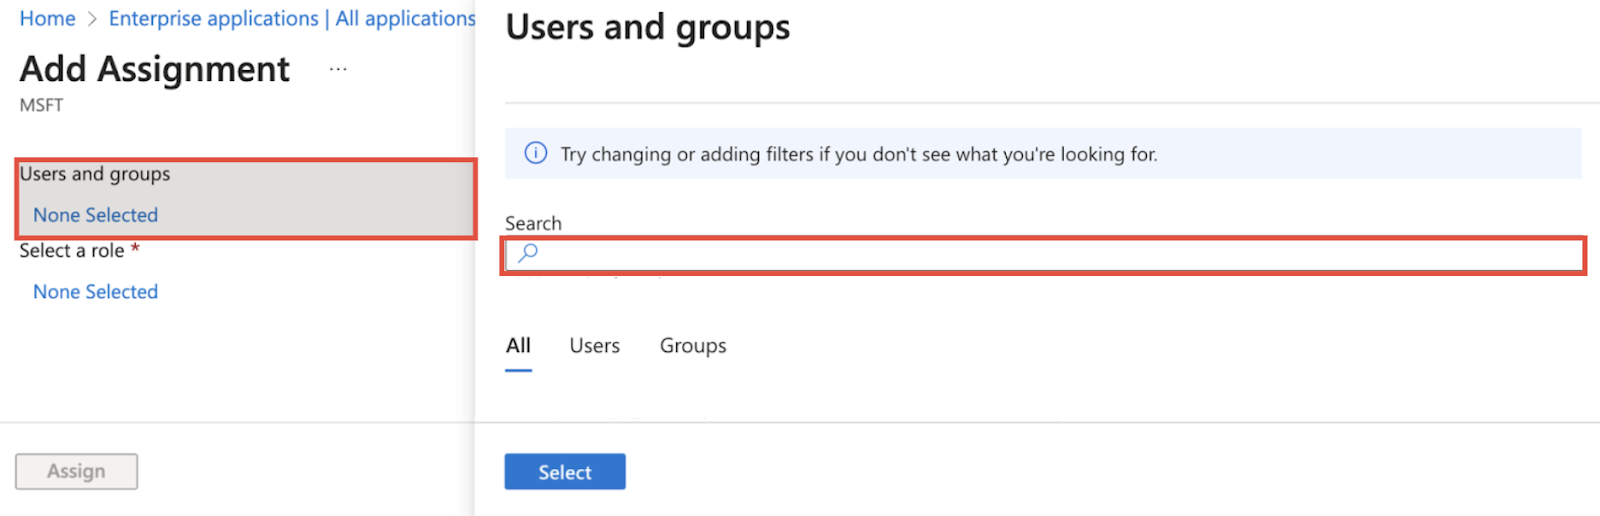Click the filter tip banner text
Viewport: 1600px width, 516px height.
coord(858,154)
